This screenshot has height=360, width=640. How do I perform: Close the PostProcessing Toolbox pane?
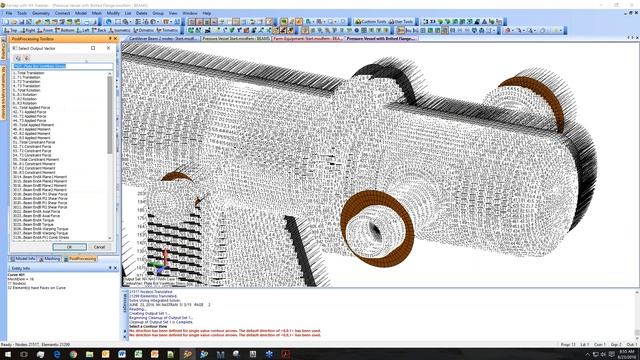coord(116,38)
